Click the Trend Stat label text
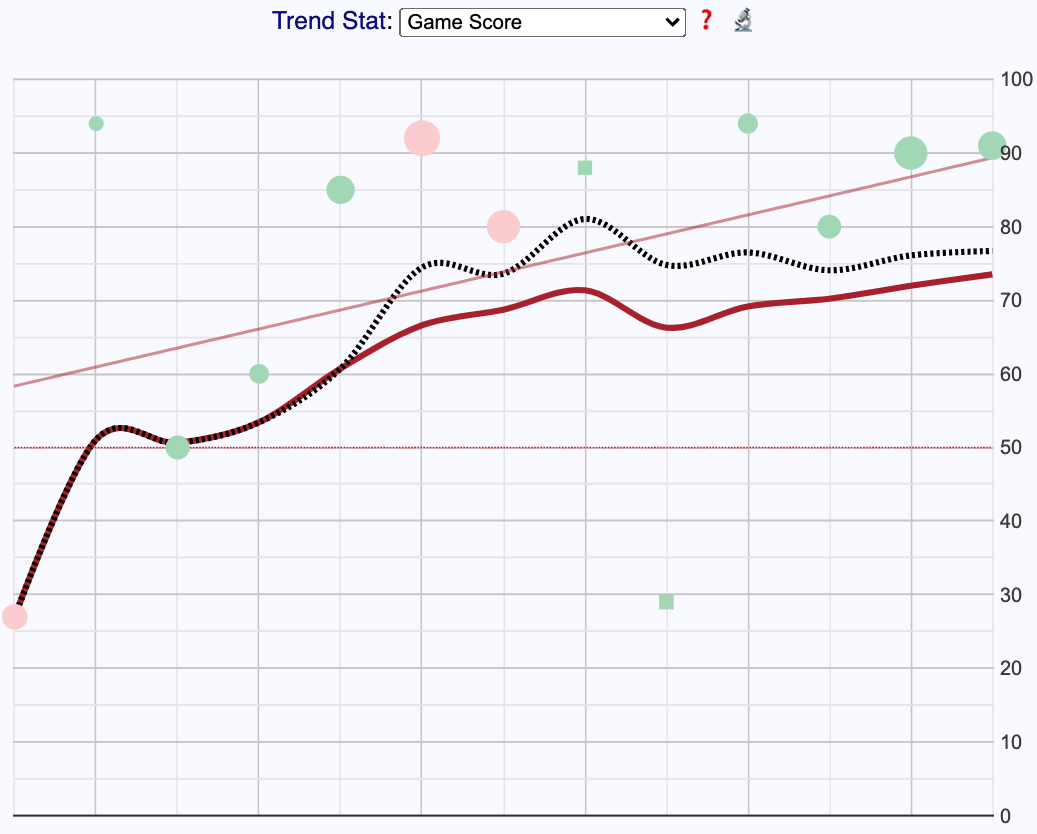 click(332, 21)
